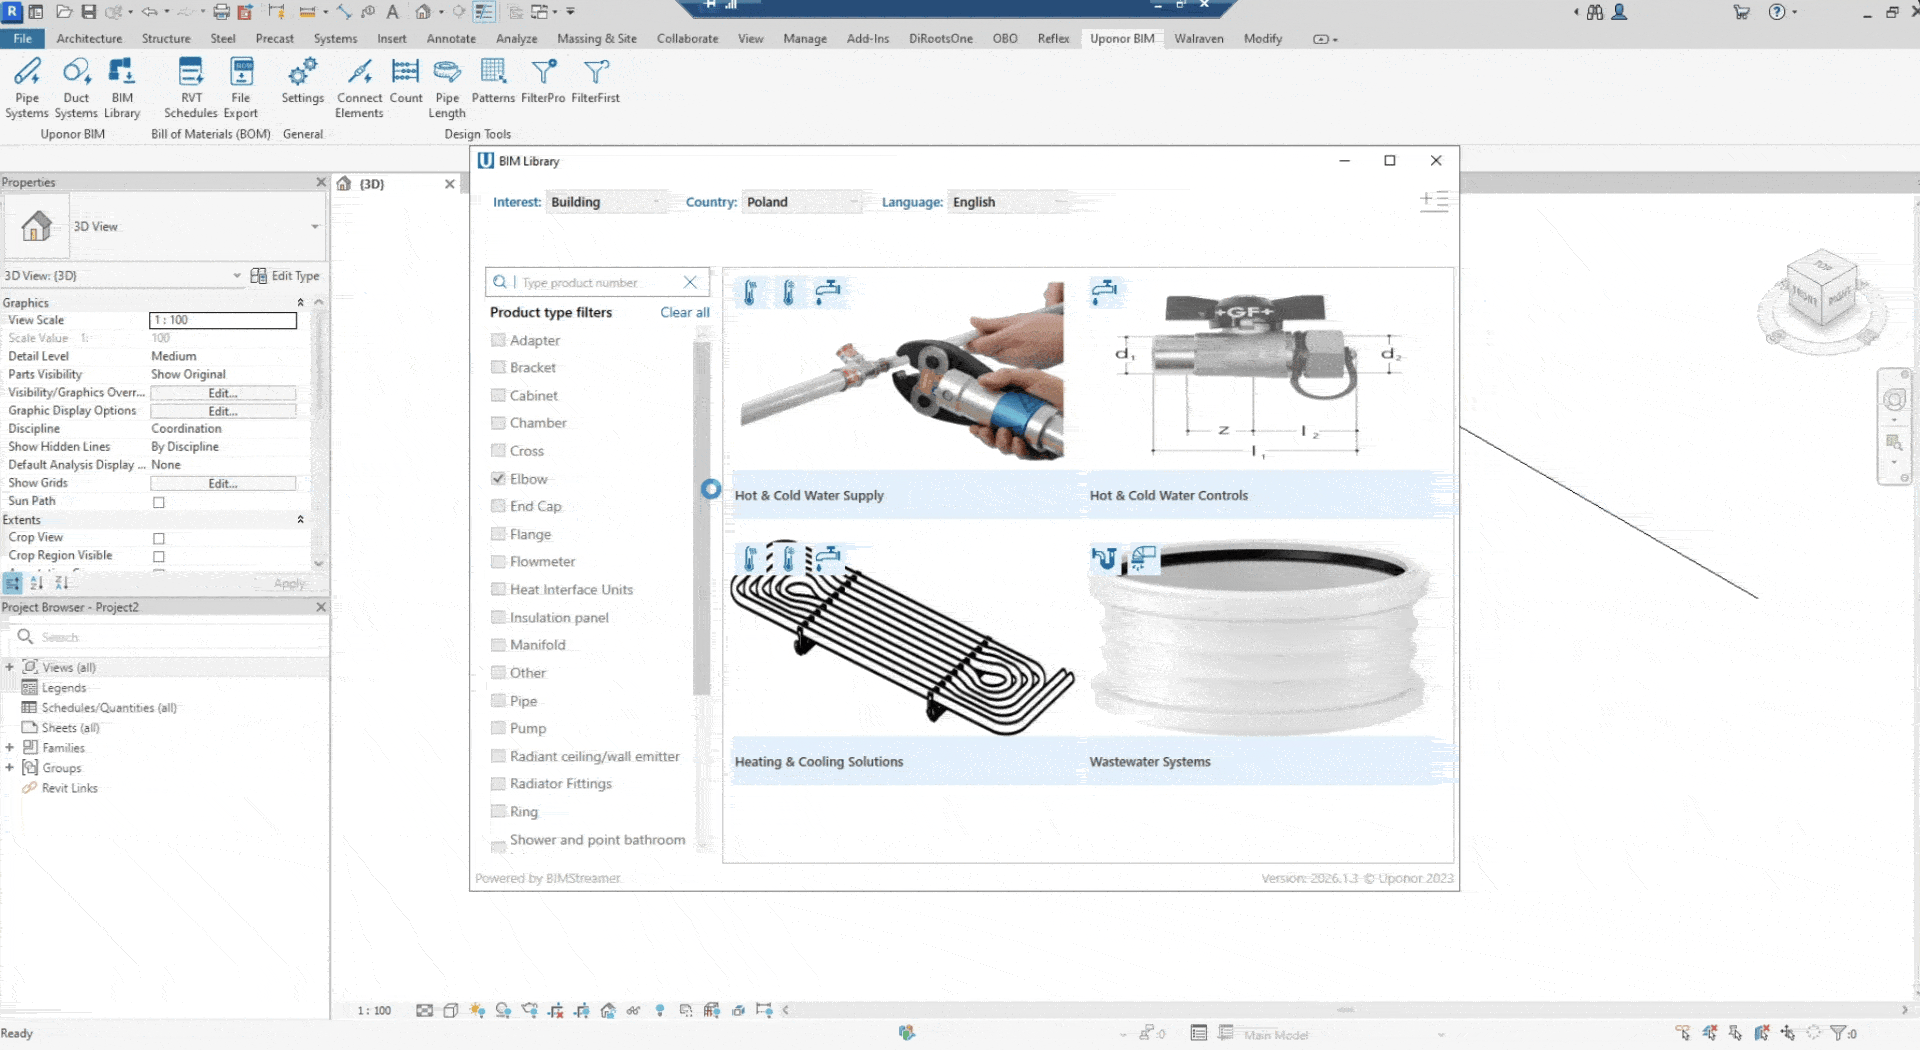The width and height of the screenshot is (1920, 1050).
Task: Open the BIM Library tool
Action: 122,85
